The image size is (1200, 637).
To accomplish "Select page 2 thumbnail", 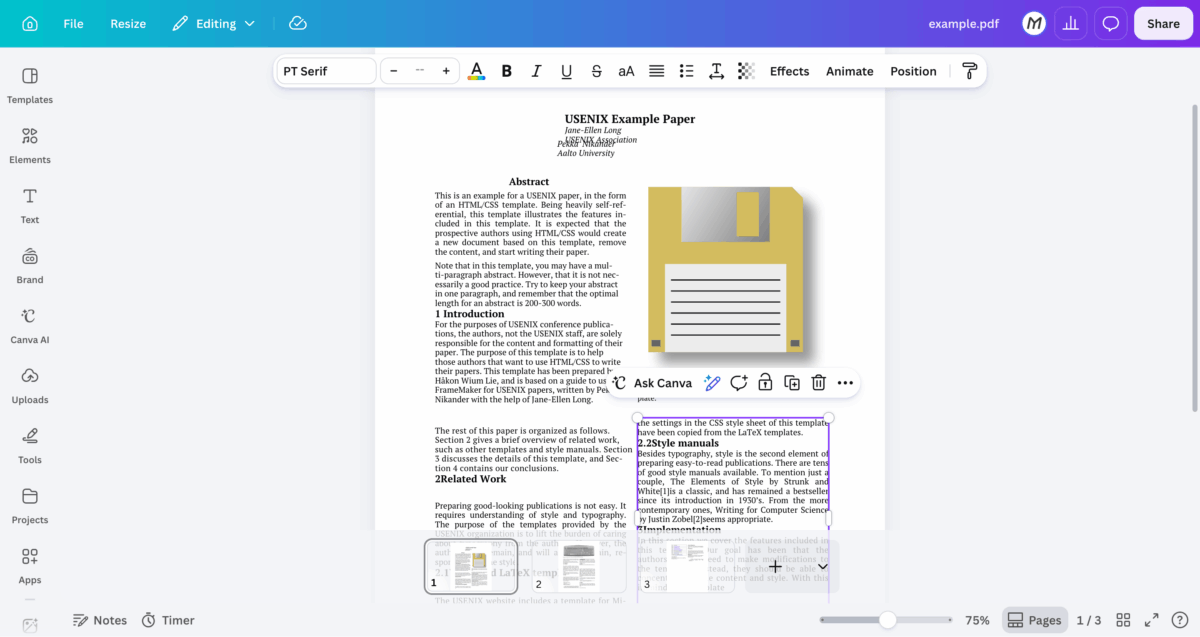I will 579,567.
